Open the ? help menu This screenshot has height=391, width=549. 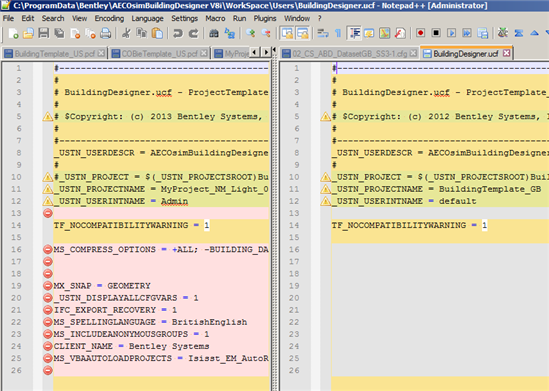[x=319, y=18]
